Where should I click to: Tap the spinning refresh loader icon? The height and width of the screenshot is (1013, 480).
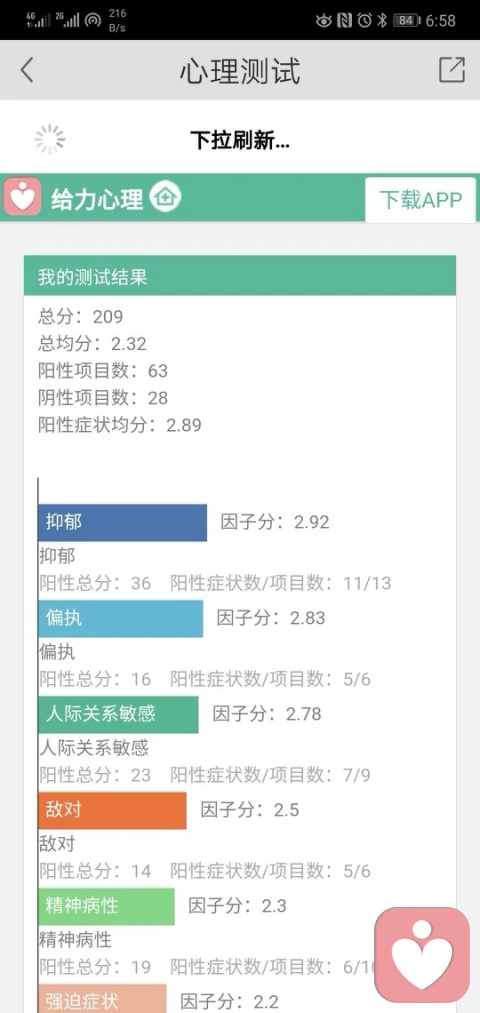tap(50, 140)
